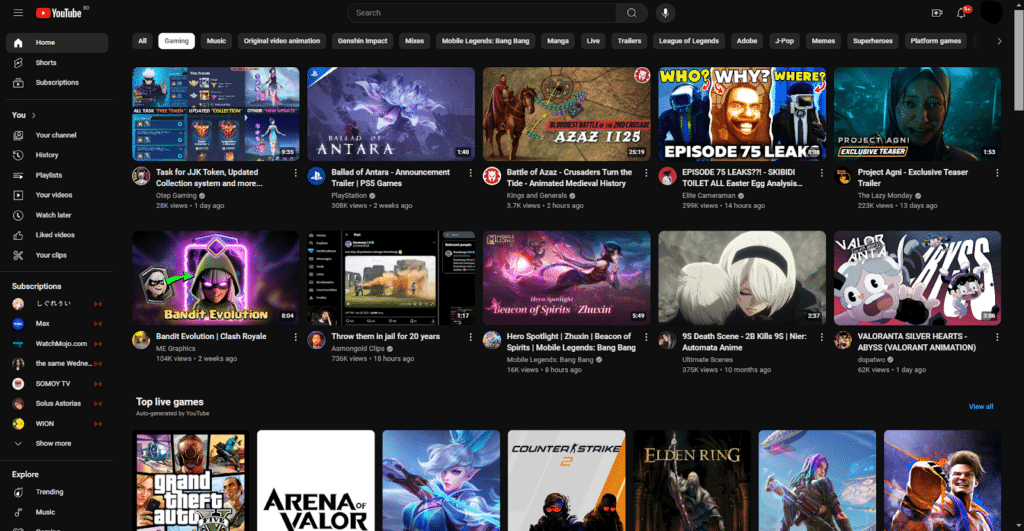Click the YouTube logo
Image resolution: width=1024 pixels, height=531 pixels.
click(59, 12)
